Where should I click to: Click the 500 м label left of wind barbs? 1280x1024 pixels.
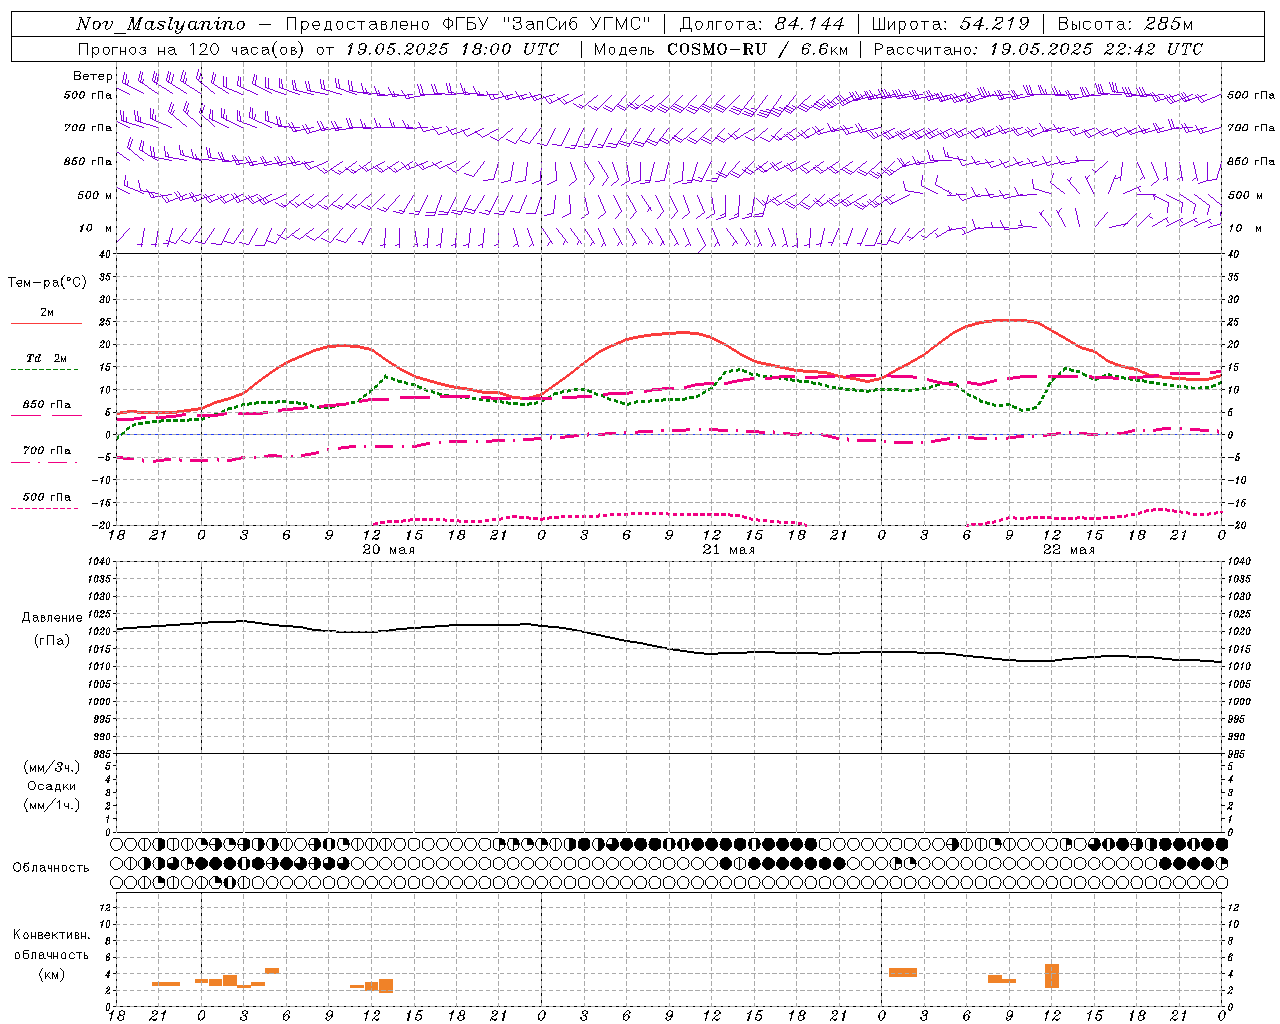95,195
